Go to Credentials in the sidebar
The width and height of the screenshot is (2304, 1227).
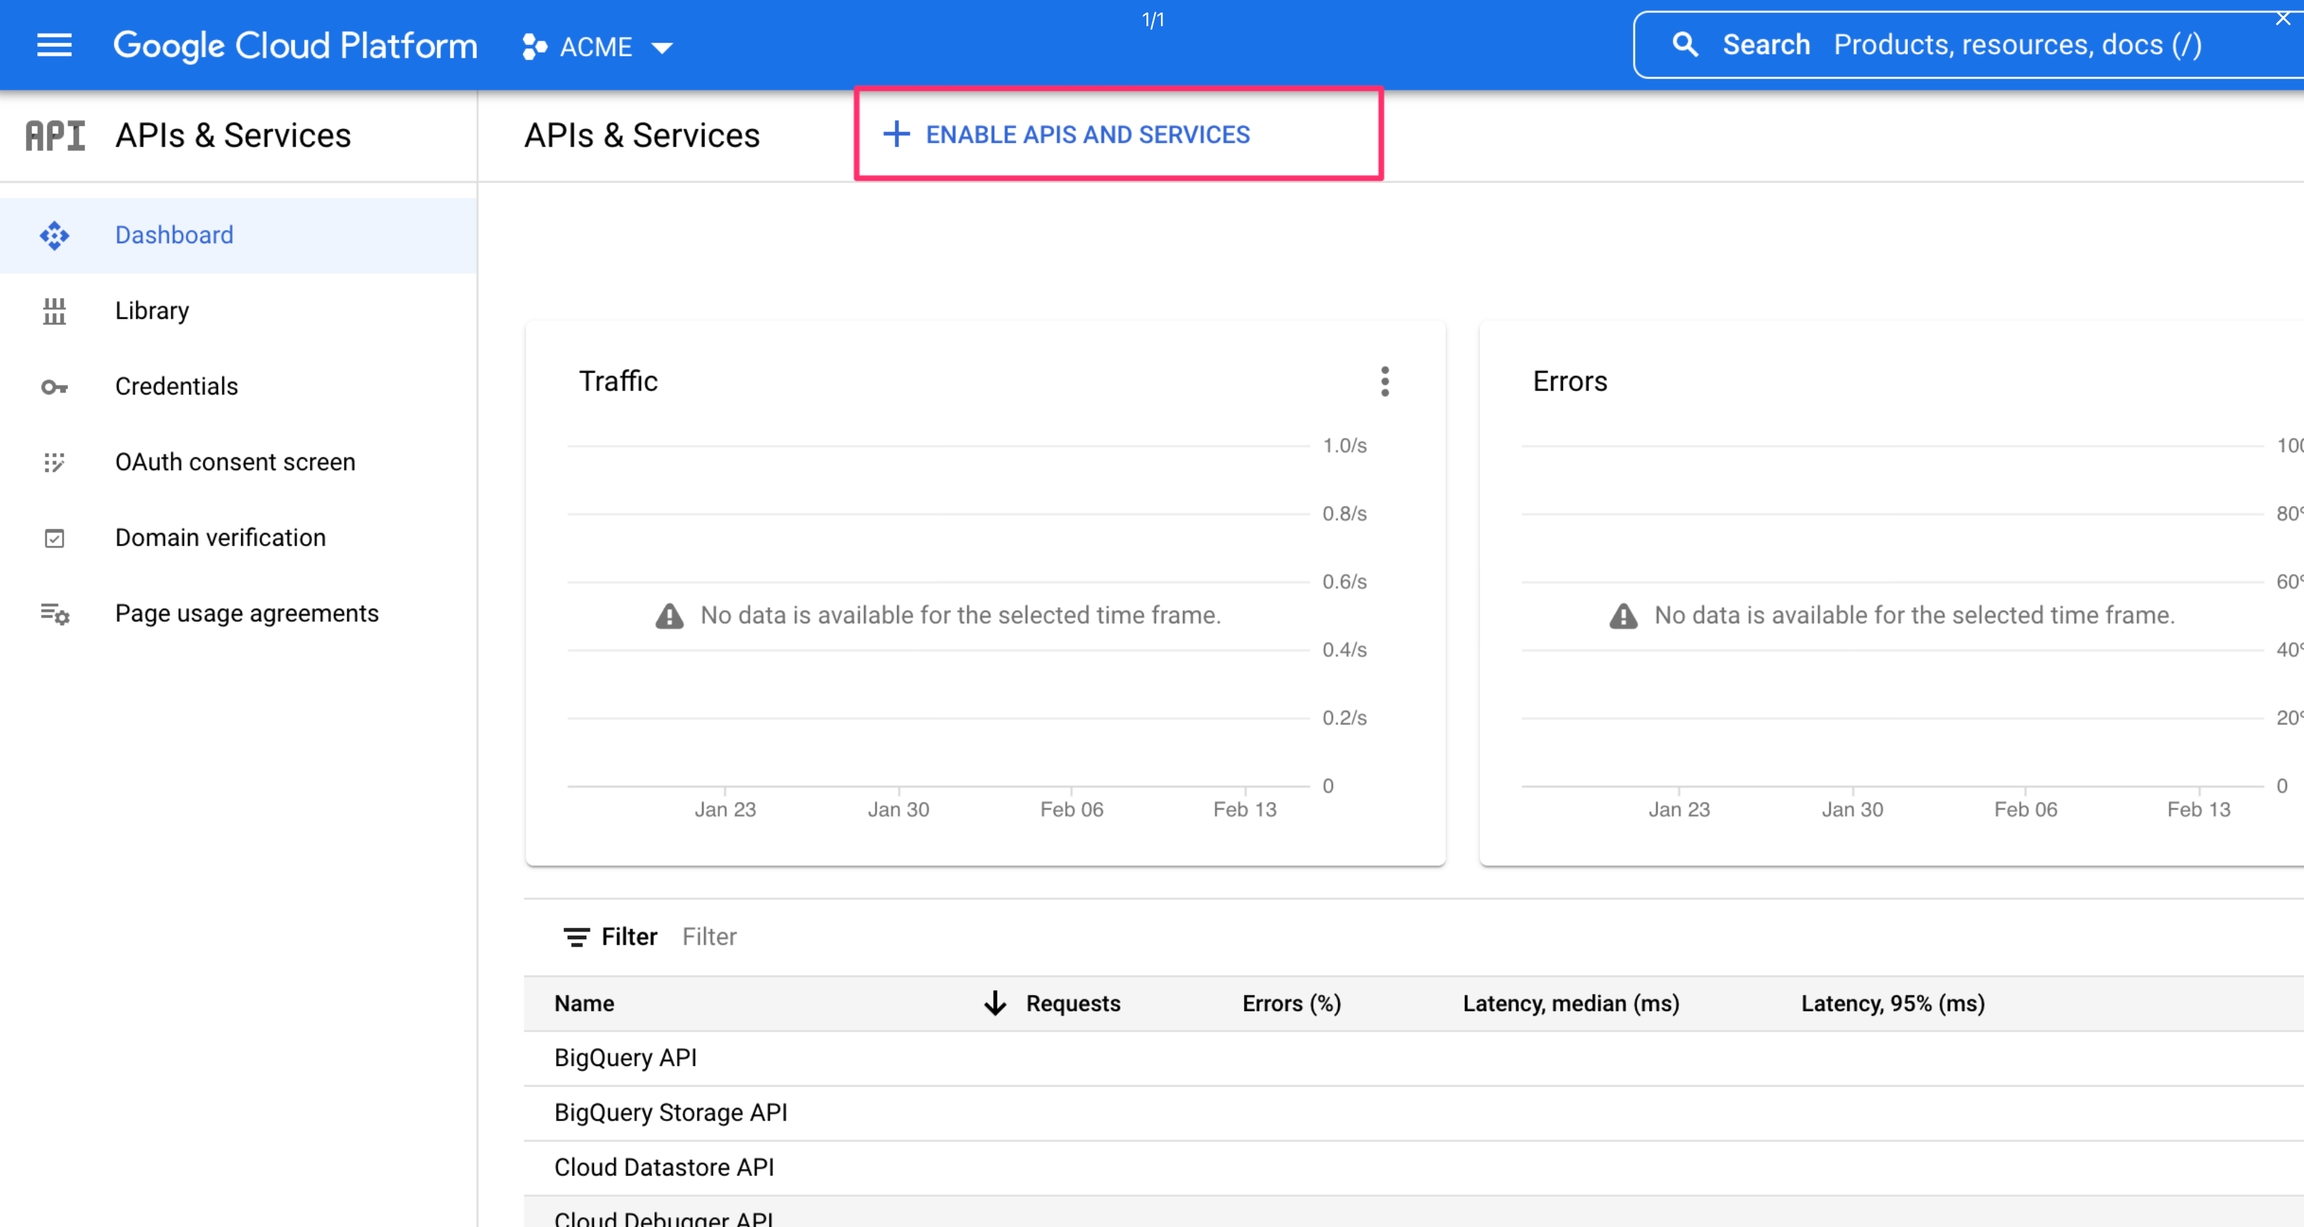pyautogui.click(x=176, y=387)
